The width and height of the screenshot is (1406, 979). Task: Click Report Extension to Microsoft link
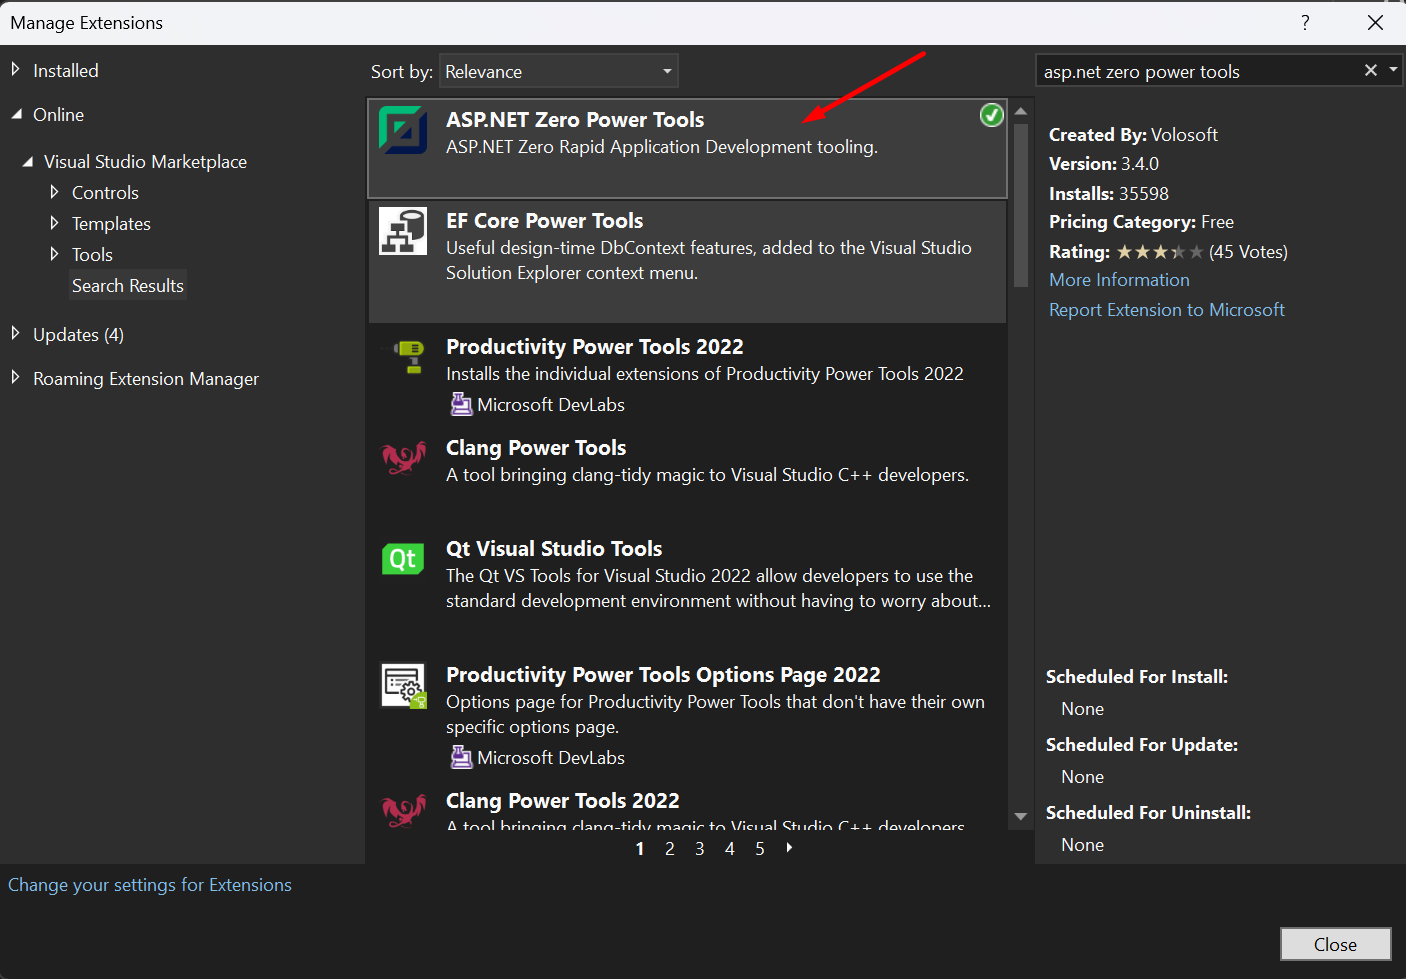coord(1167,310)
